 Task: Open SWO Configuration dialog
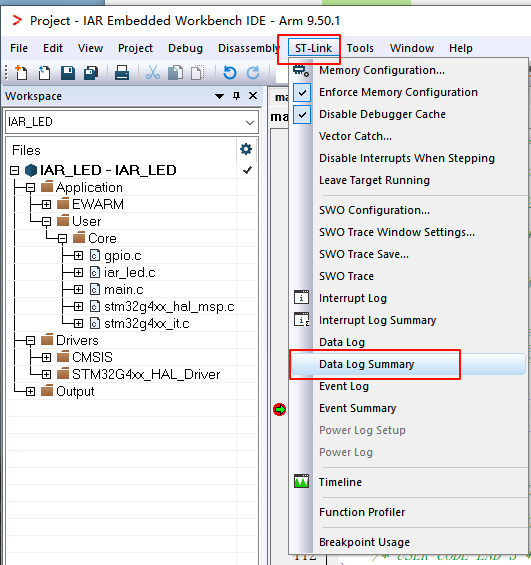[374, 210]
